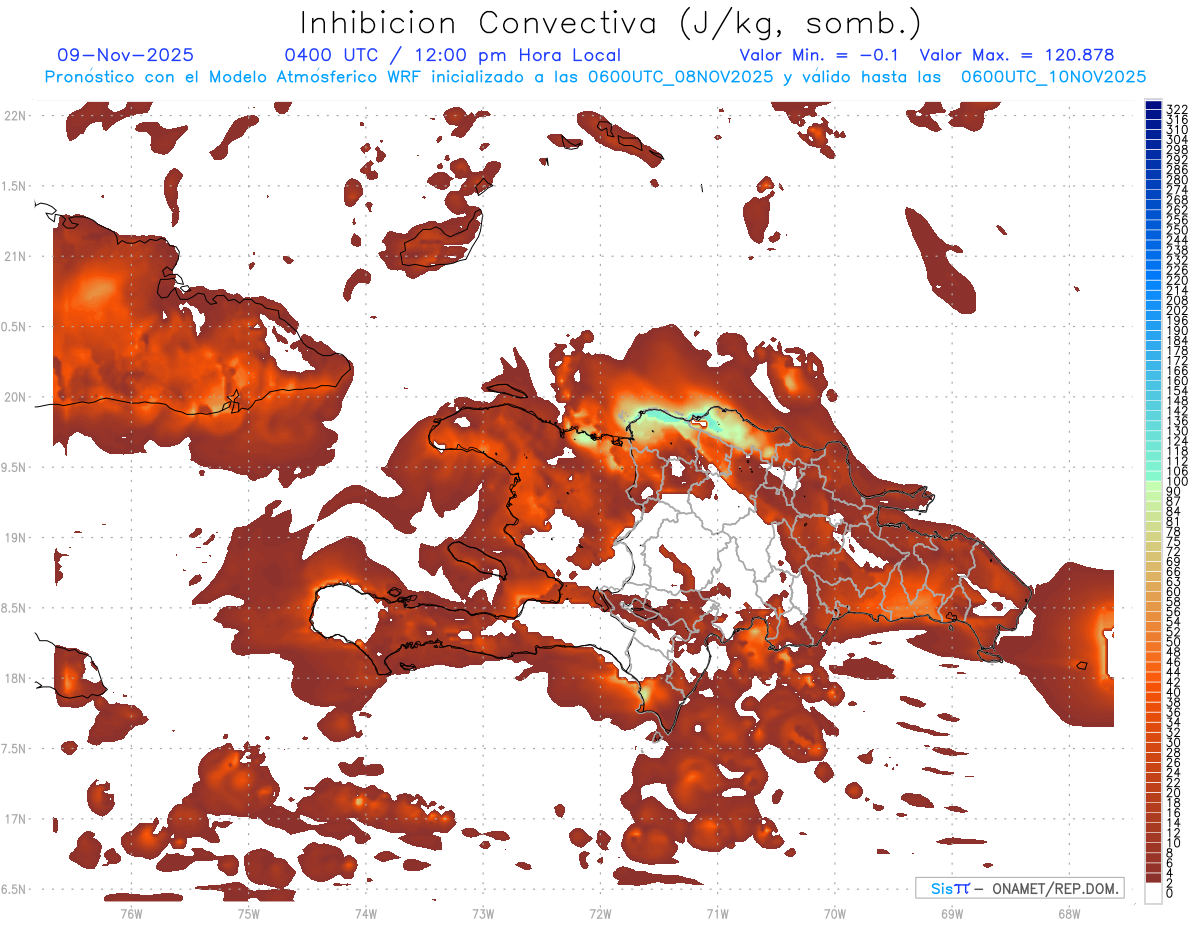
Task: Click longitude axis label "74W"
Action: tap(365, 913)
